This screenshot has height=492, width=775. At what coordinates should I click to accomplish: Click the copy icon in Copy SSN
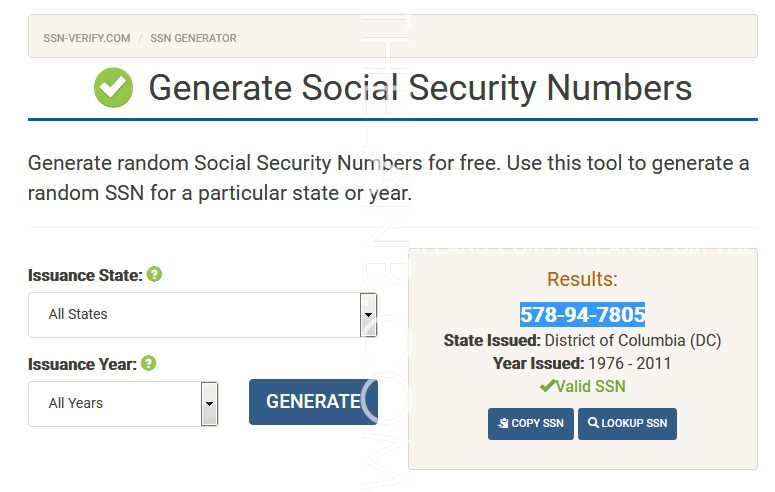(x=503, y=423)
